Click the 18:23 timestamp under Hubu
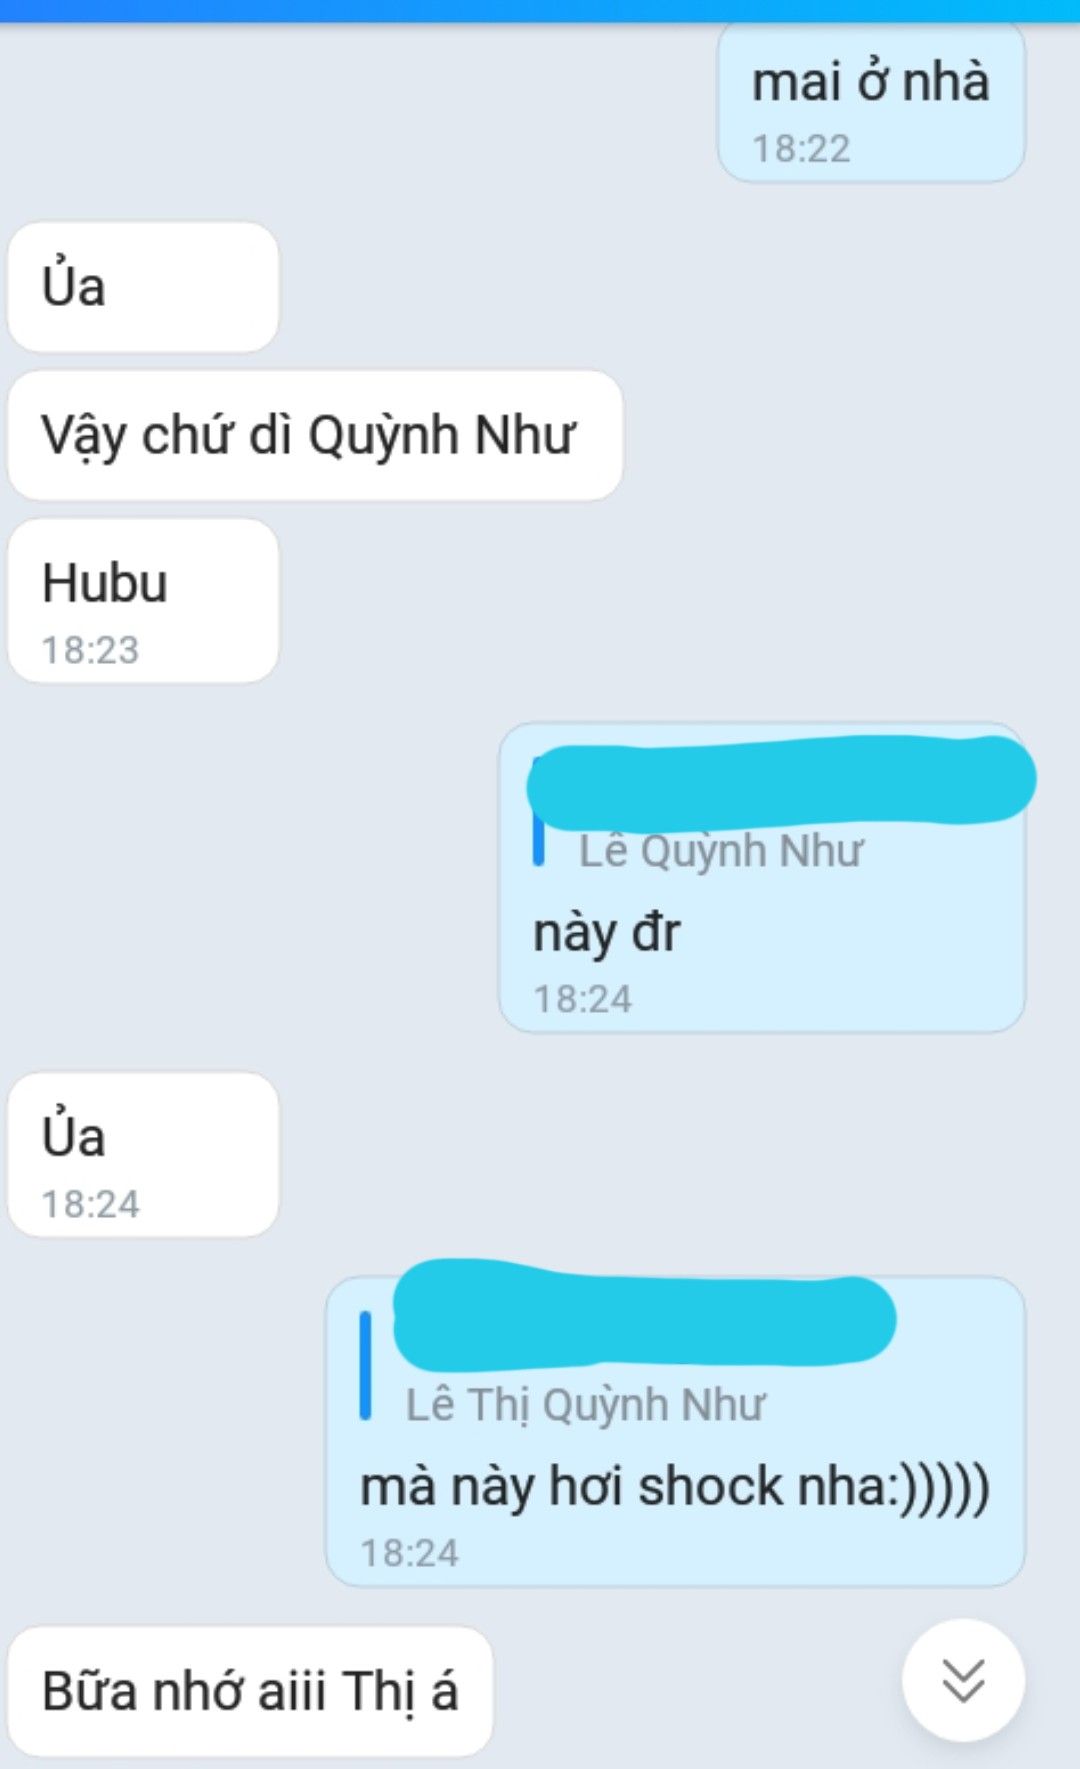The image size is (1080, 1769). (90, 650)
